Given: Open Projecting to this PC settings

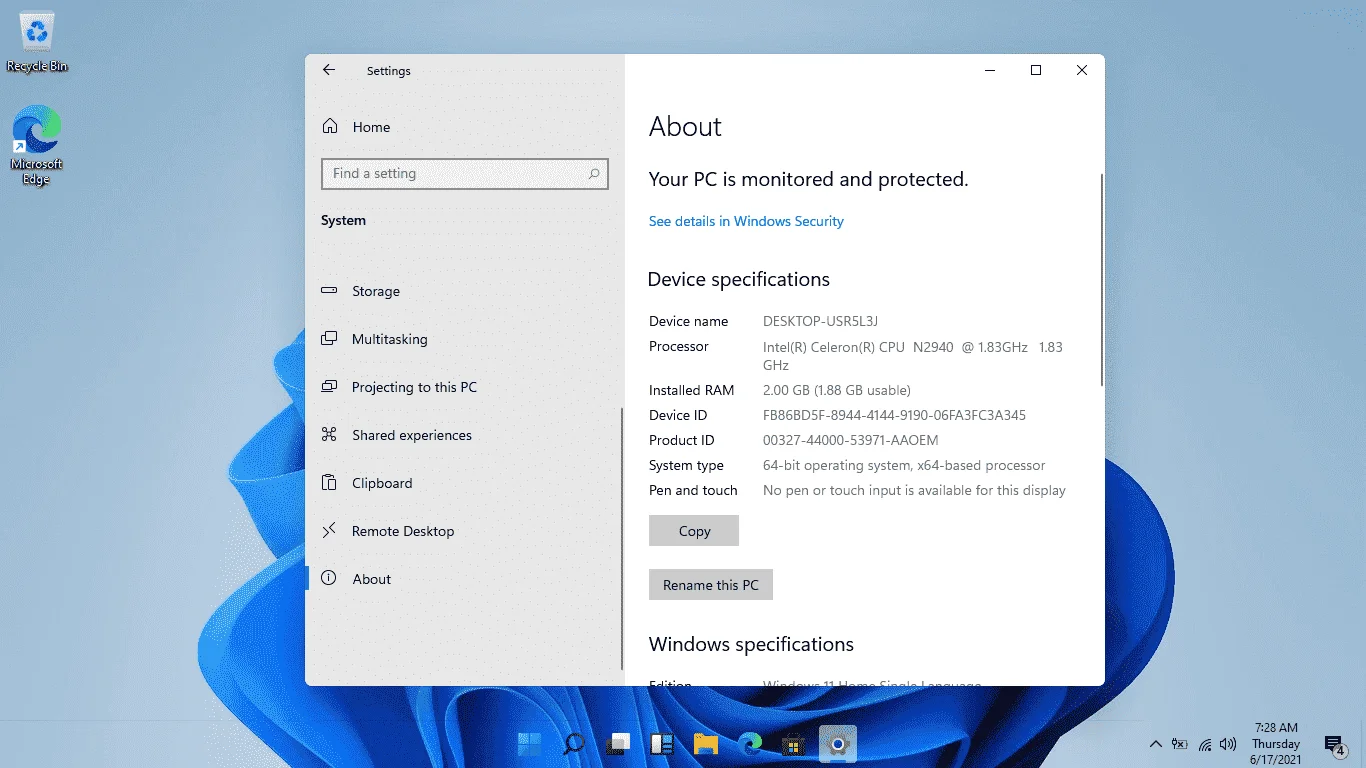Looking at the screenshot, I should (464, 387).
